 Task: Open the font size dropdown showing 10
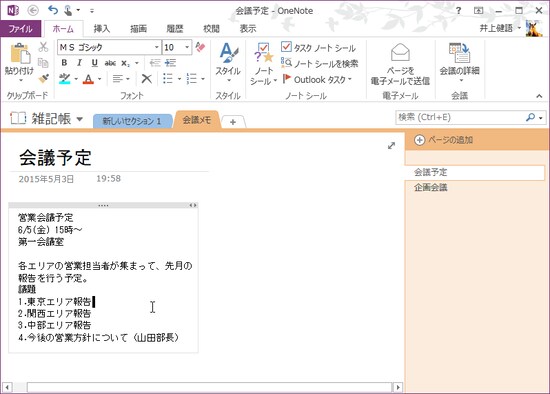click(187, 47)
